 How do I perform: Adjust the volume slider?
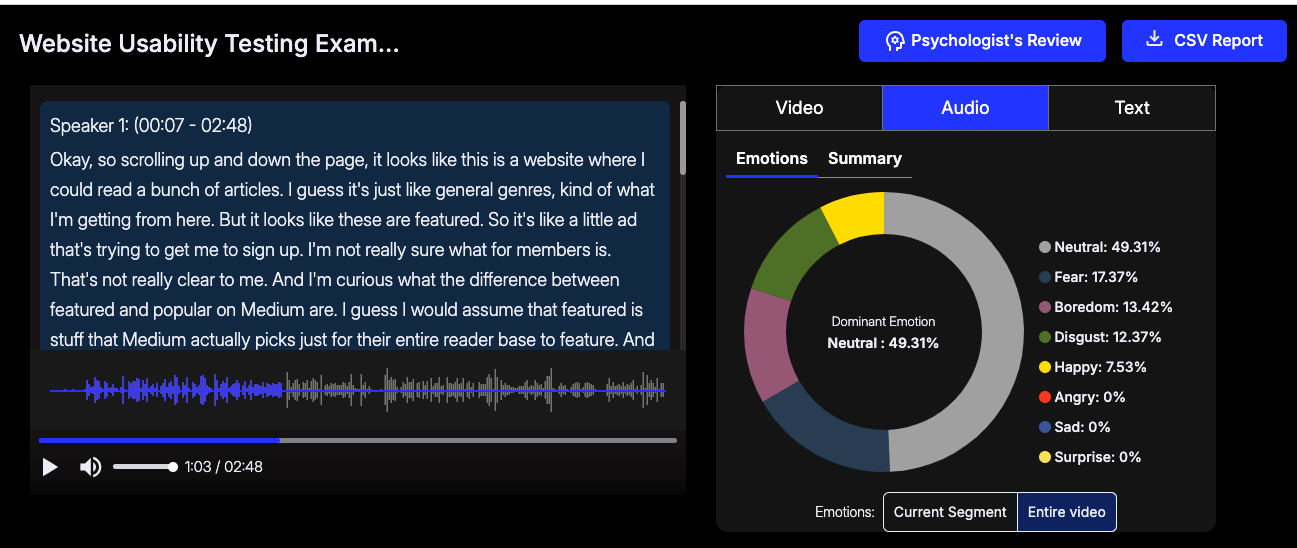(145, 467)
